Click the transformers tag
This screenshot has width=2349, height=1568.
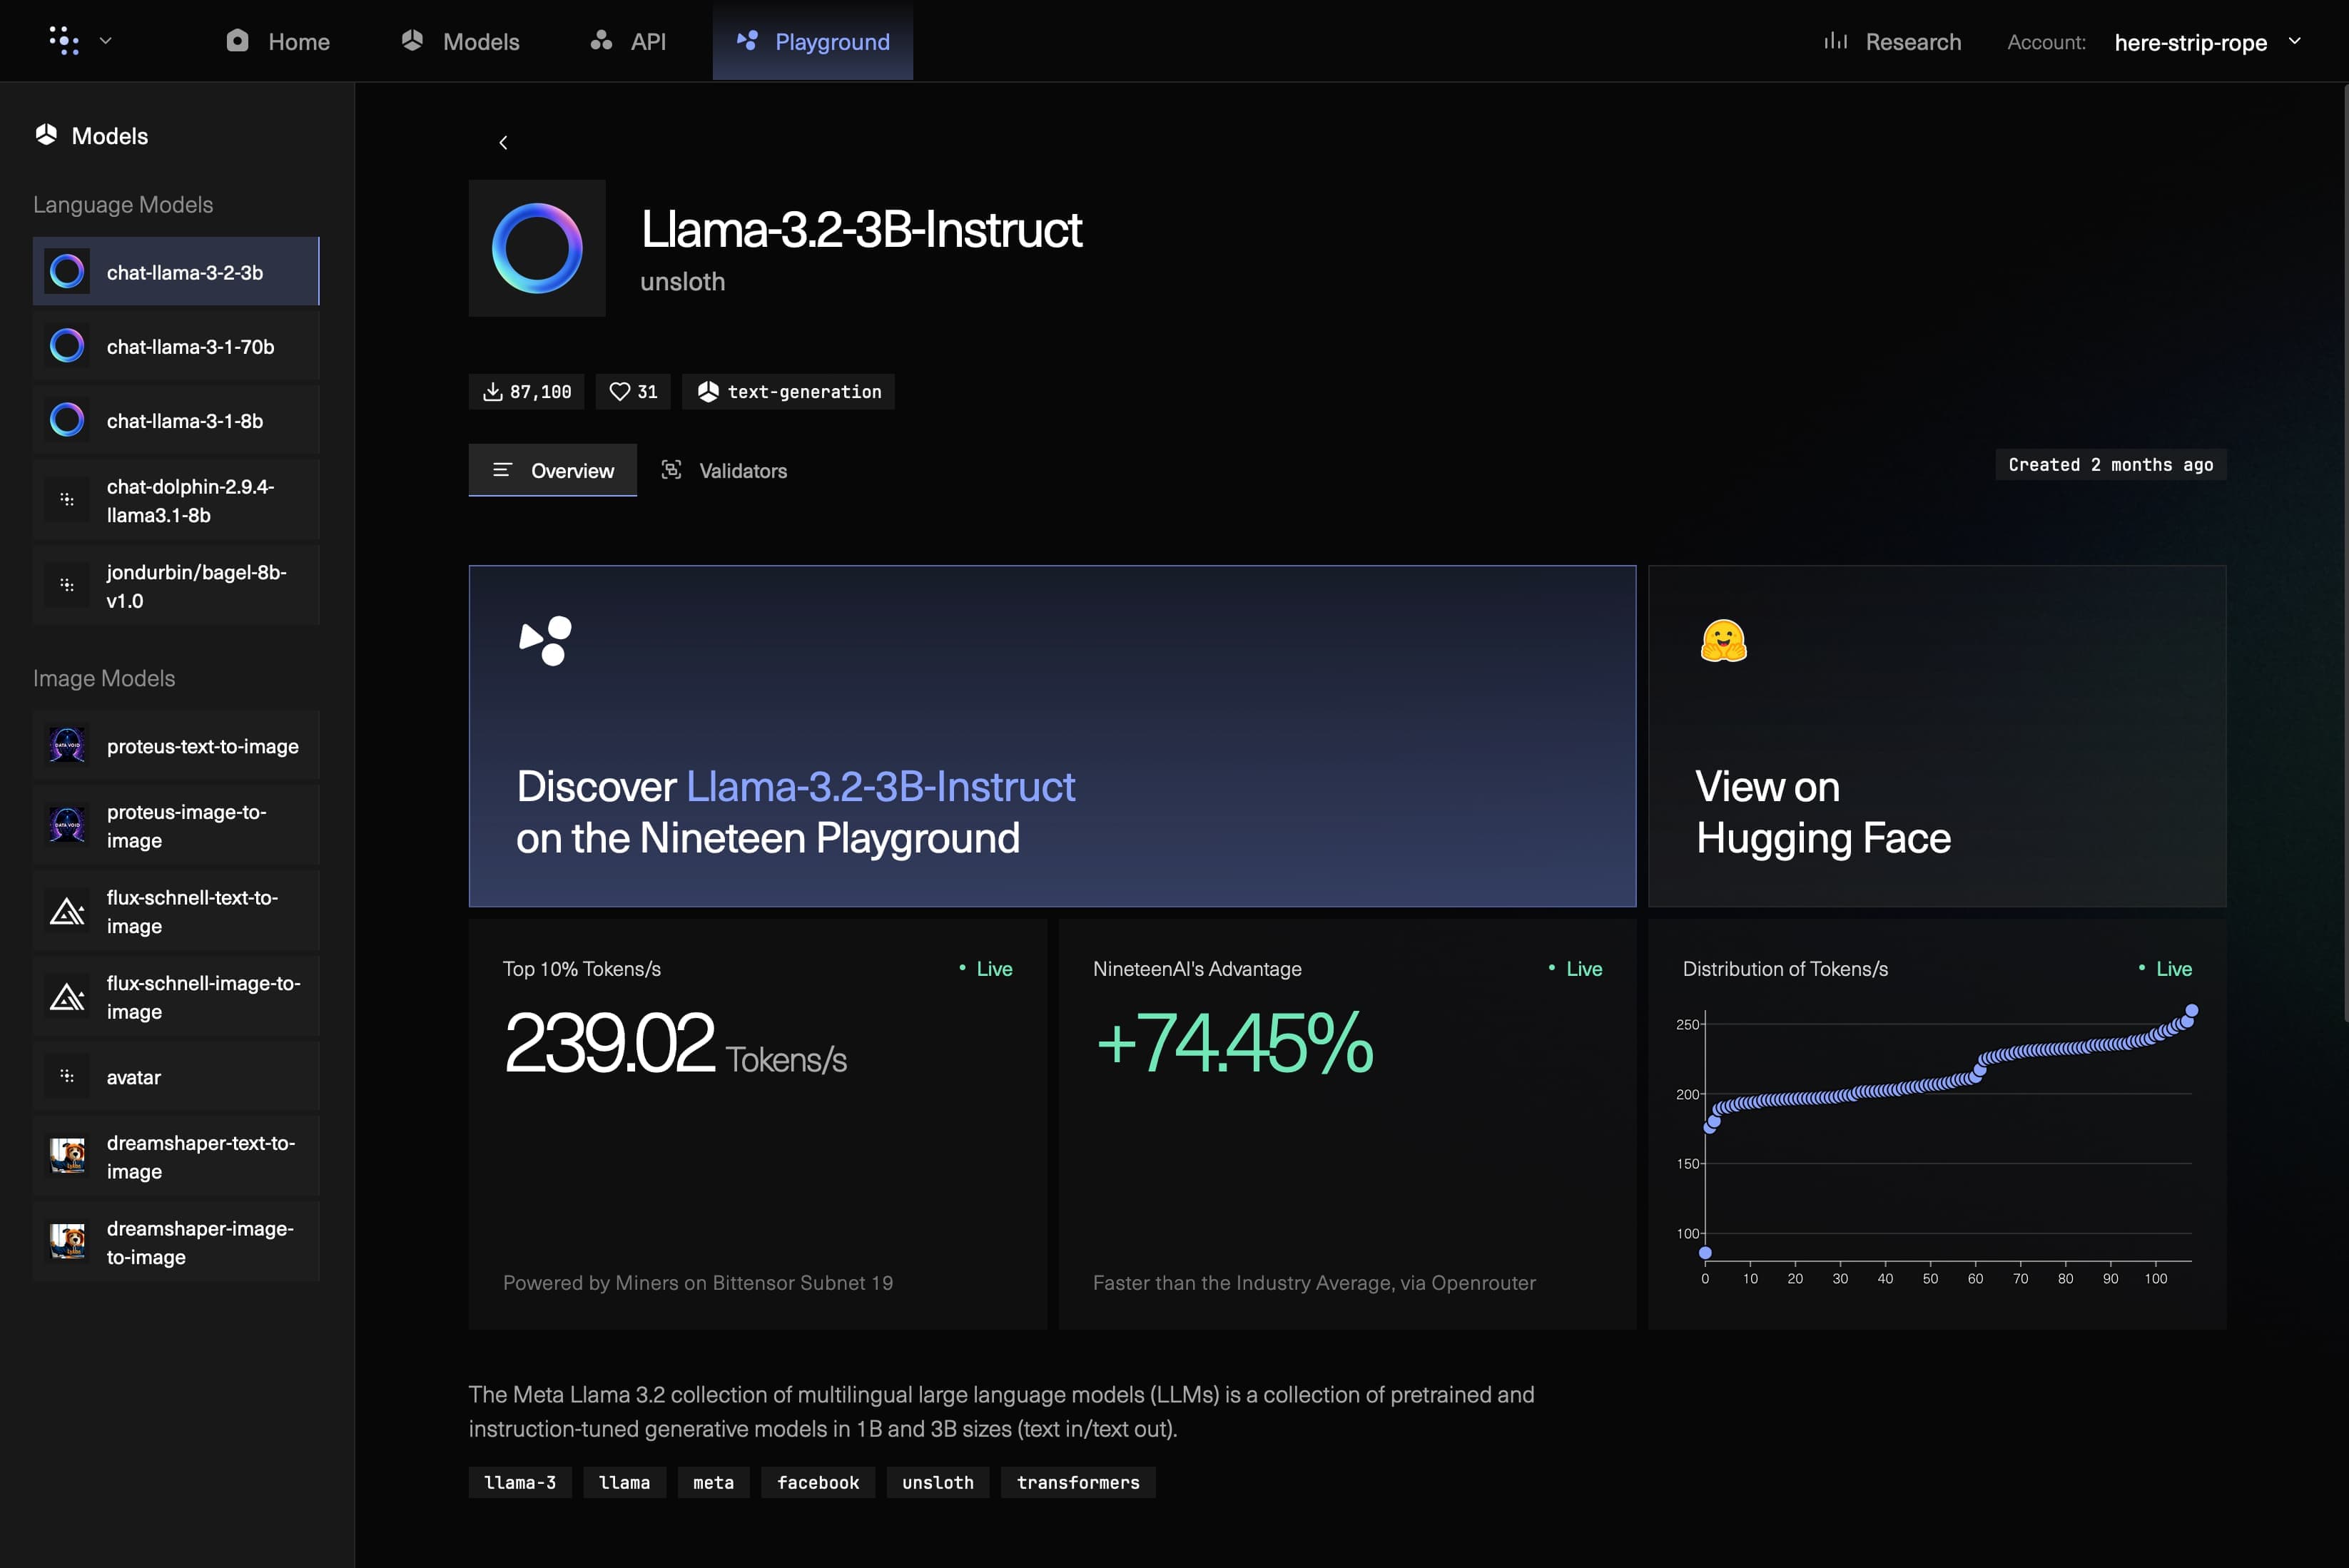pyautogui.click(x=1078, y=1482)
